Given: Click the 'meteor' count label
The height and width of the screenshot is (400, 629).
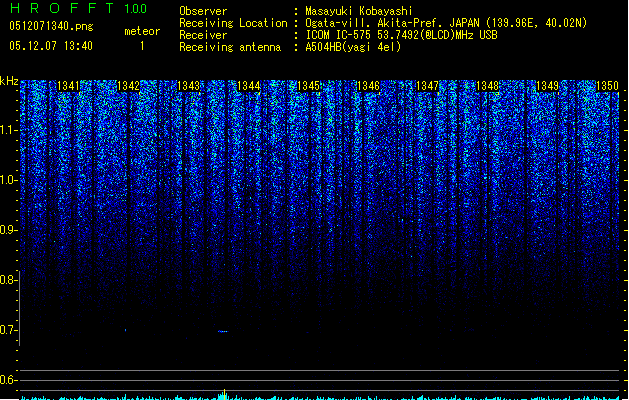Looking at the screenshot, I should 142,31.
